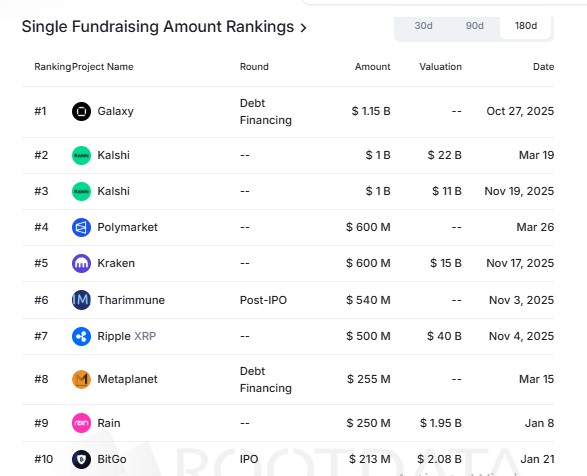Image resolution: width=587 pixels, height=476 pixels.
Task: Click the #10 ranking cell
Action: coord(43,459)
